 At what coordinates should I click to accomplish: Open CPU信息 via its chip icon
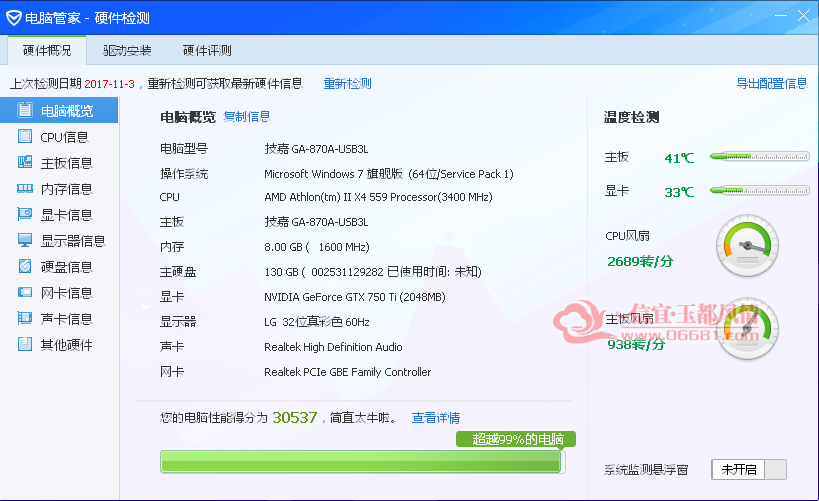pos(25,136)
